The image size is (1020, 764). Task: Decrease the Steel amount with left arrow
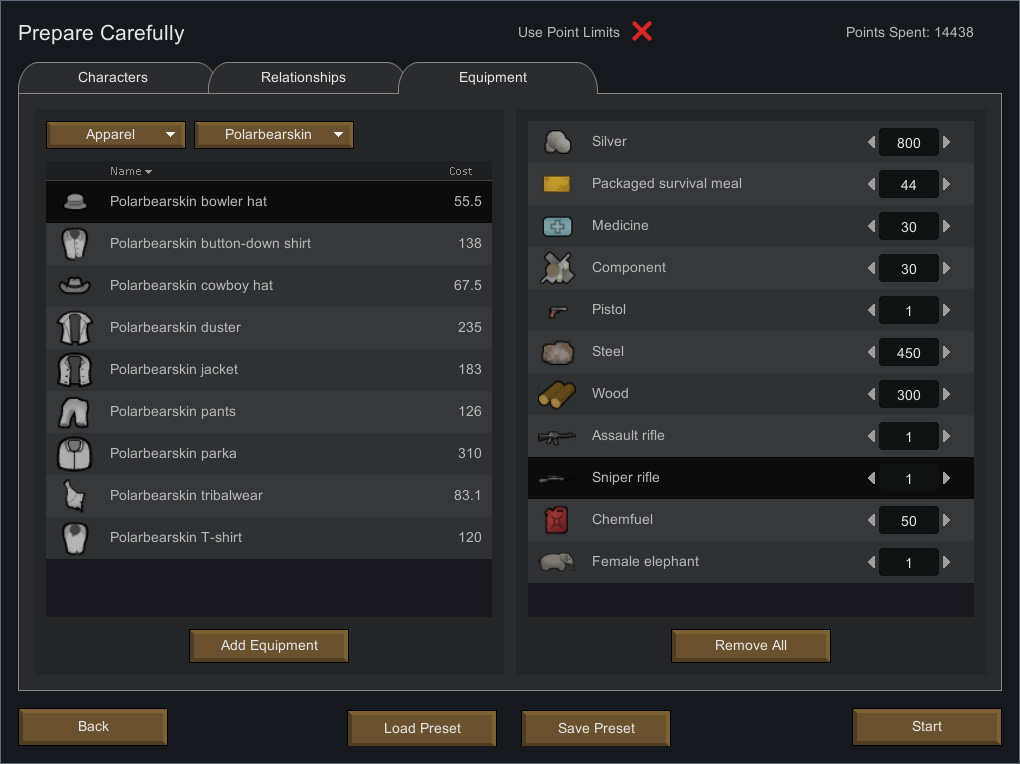(x=871, y=352)
